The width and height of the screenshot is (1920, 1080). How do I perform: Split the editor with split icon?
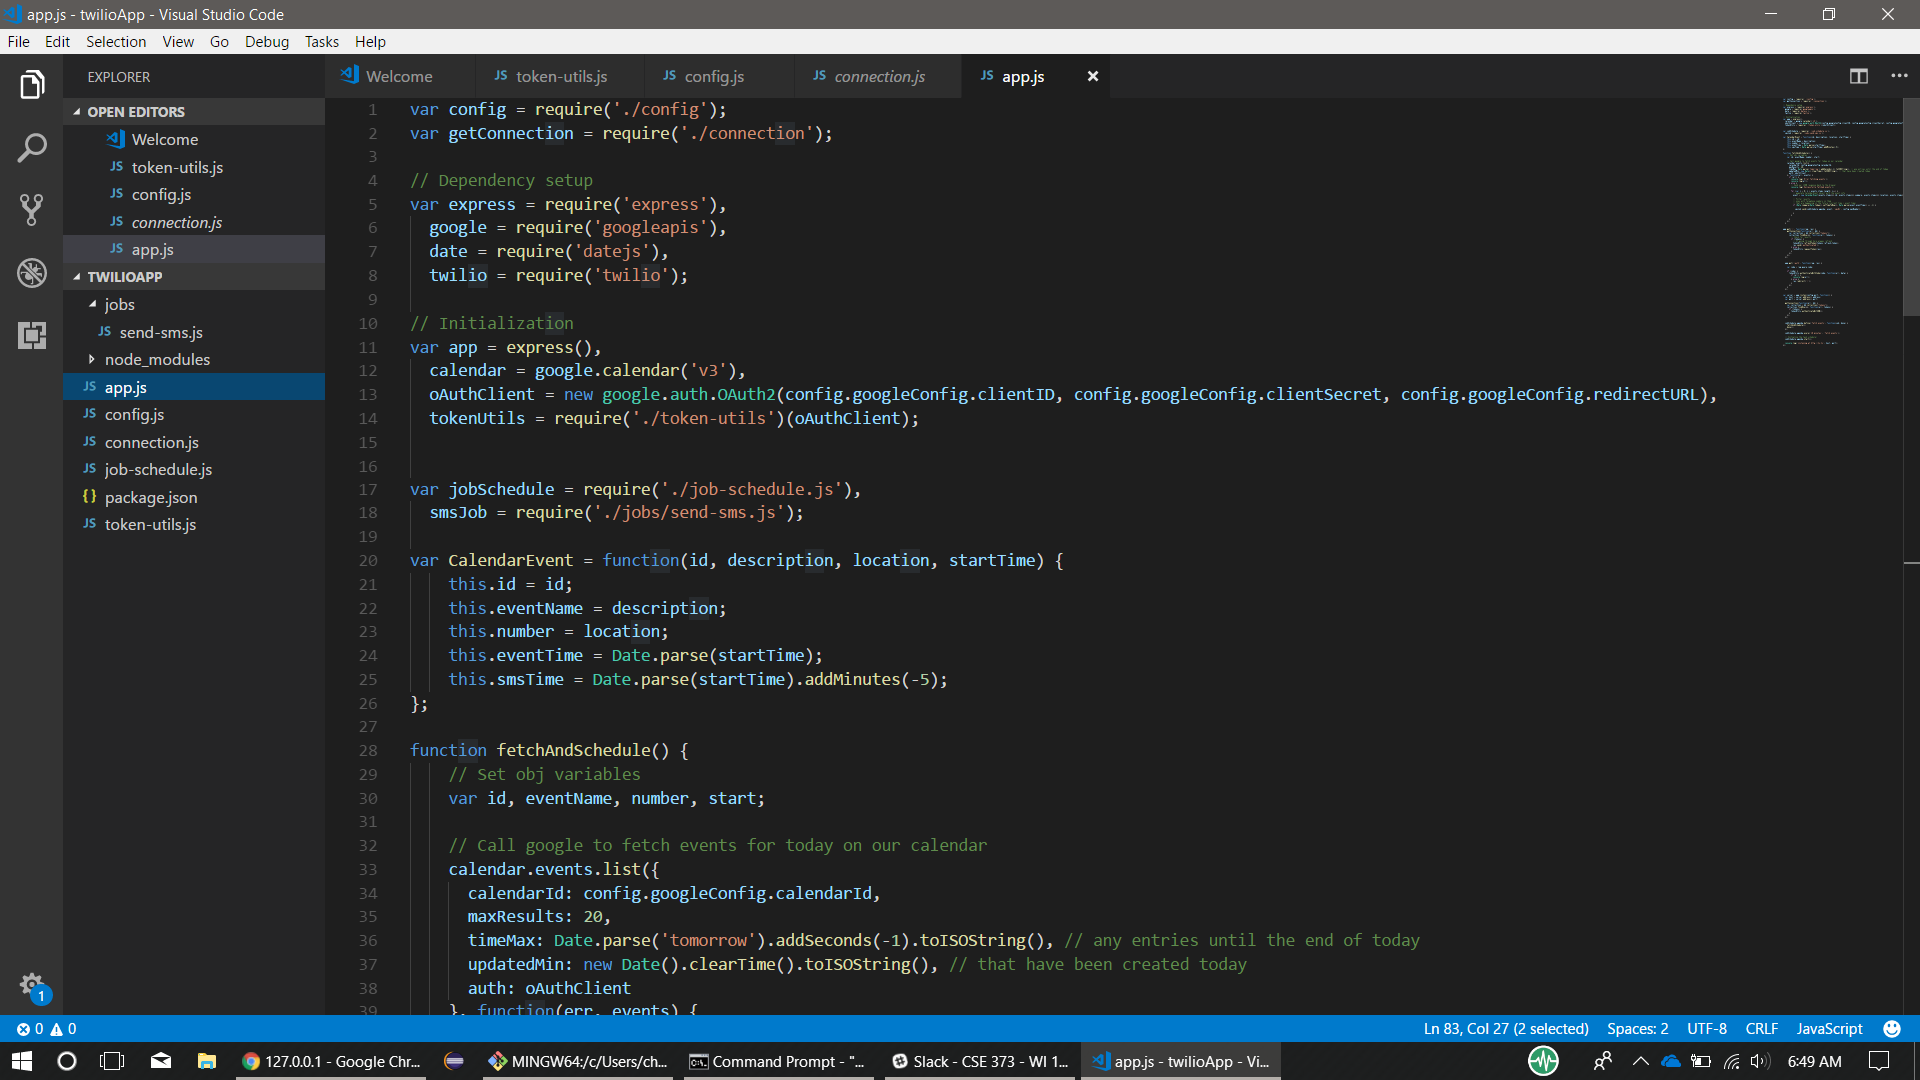(1858, 76)
